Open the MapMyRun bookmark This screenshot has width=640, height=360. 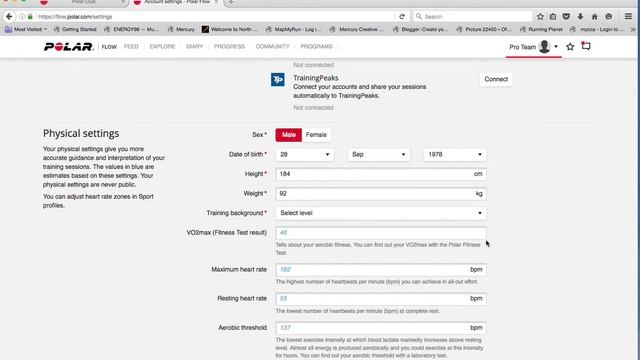293,29
